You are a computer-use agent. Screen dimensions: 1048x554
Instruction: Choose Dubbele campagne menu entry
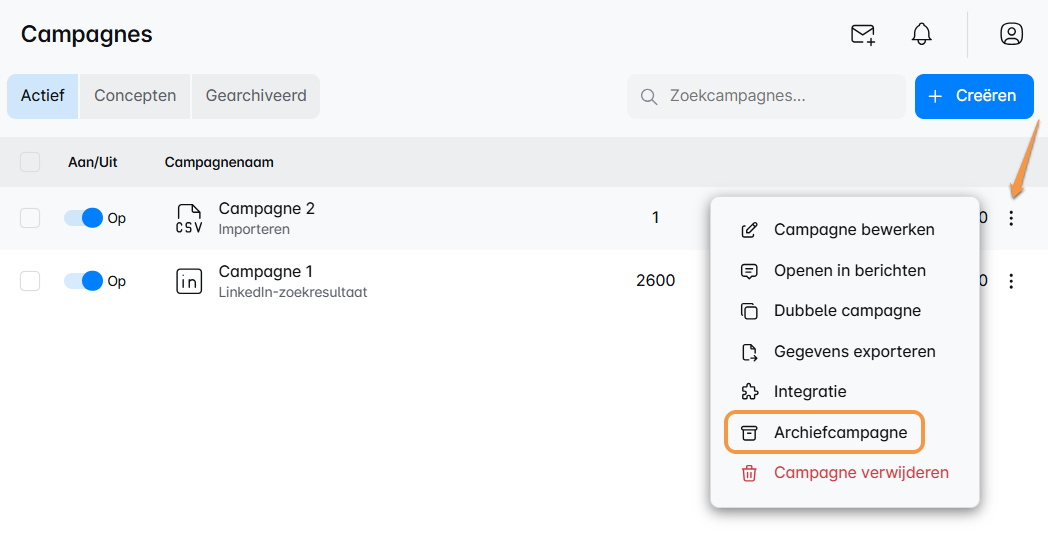(846, 310)
